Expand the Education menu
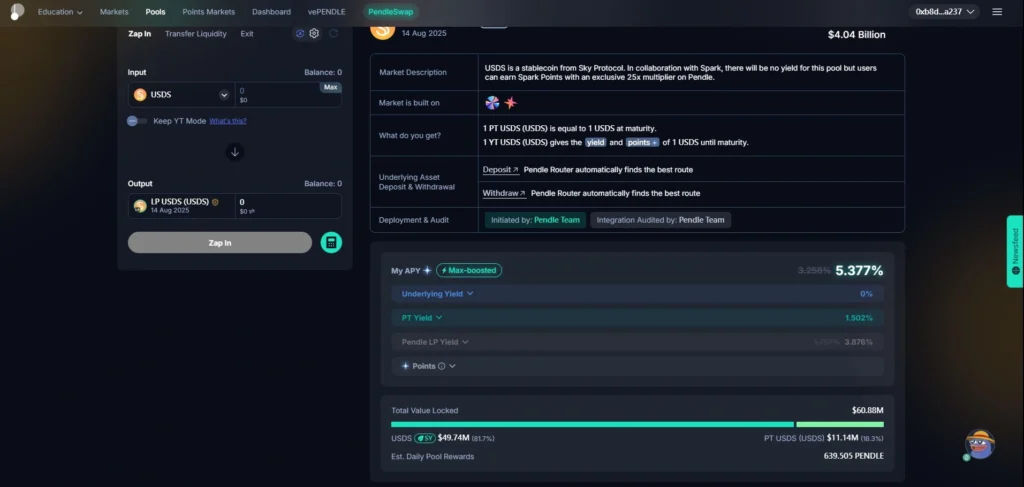This screenshot has height=487, width=1024. pos(60,12)
